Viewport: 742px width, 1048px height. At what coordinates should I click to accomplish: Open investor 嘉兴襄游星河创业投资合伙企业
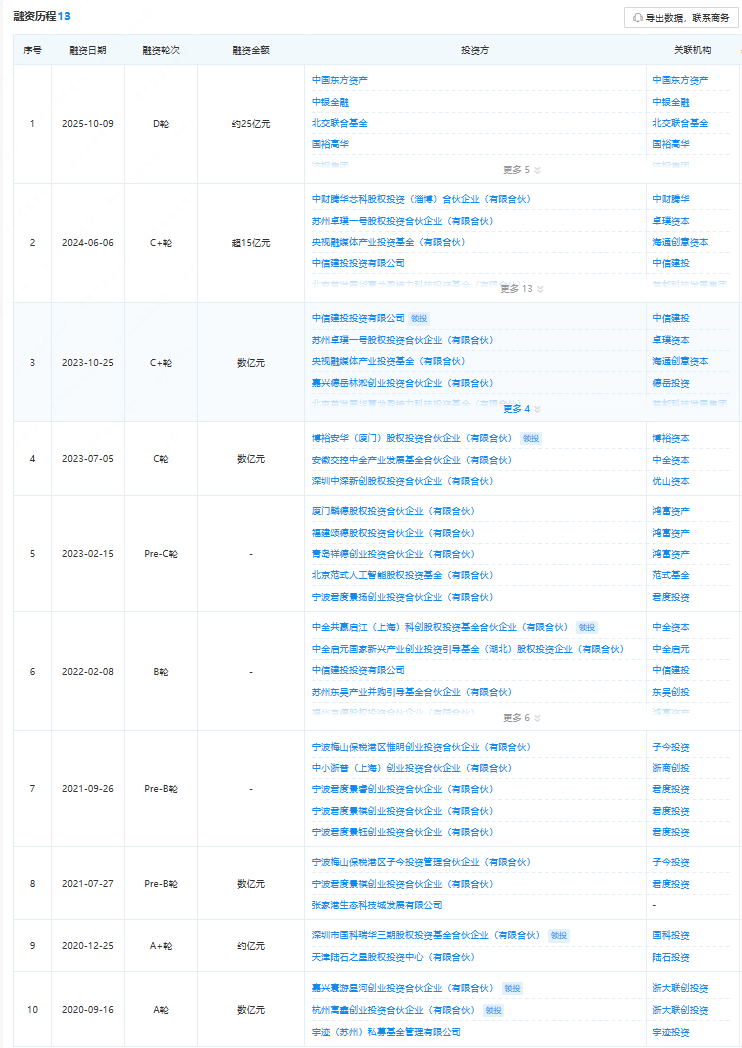coord(402,988)
